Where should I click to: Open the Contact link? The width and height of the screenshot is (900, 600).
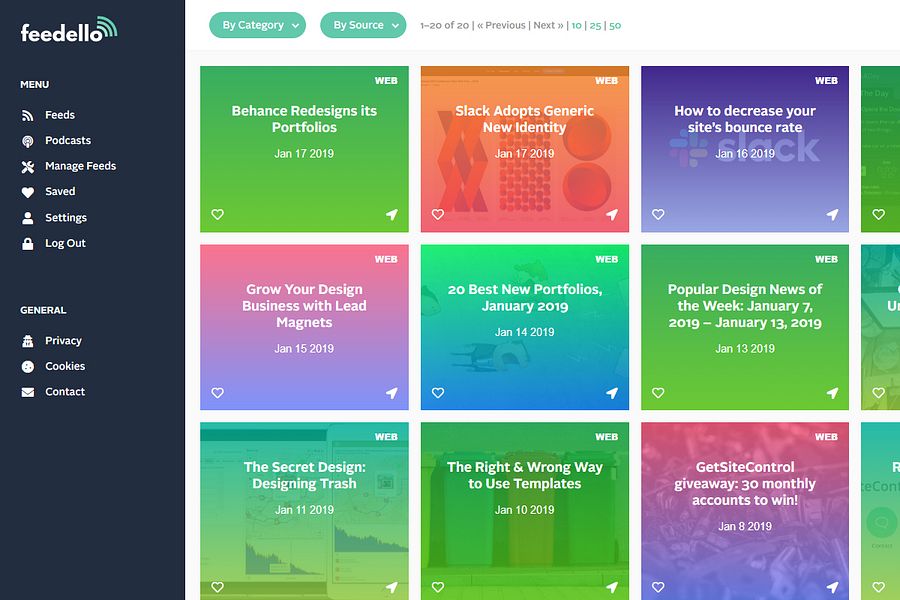65,392
